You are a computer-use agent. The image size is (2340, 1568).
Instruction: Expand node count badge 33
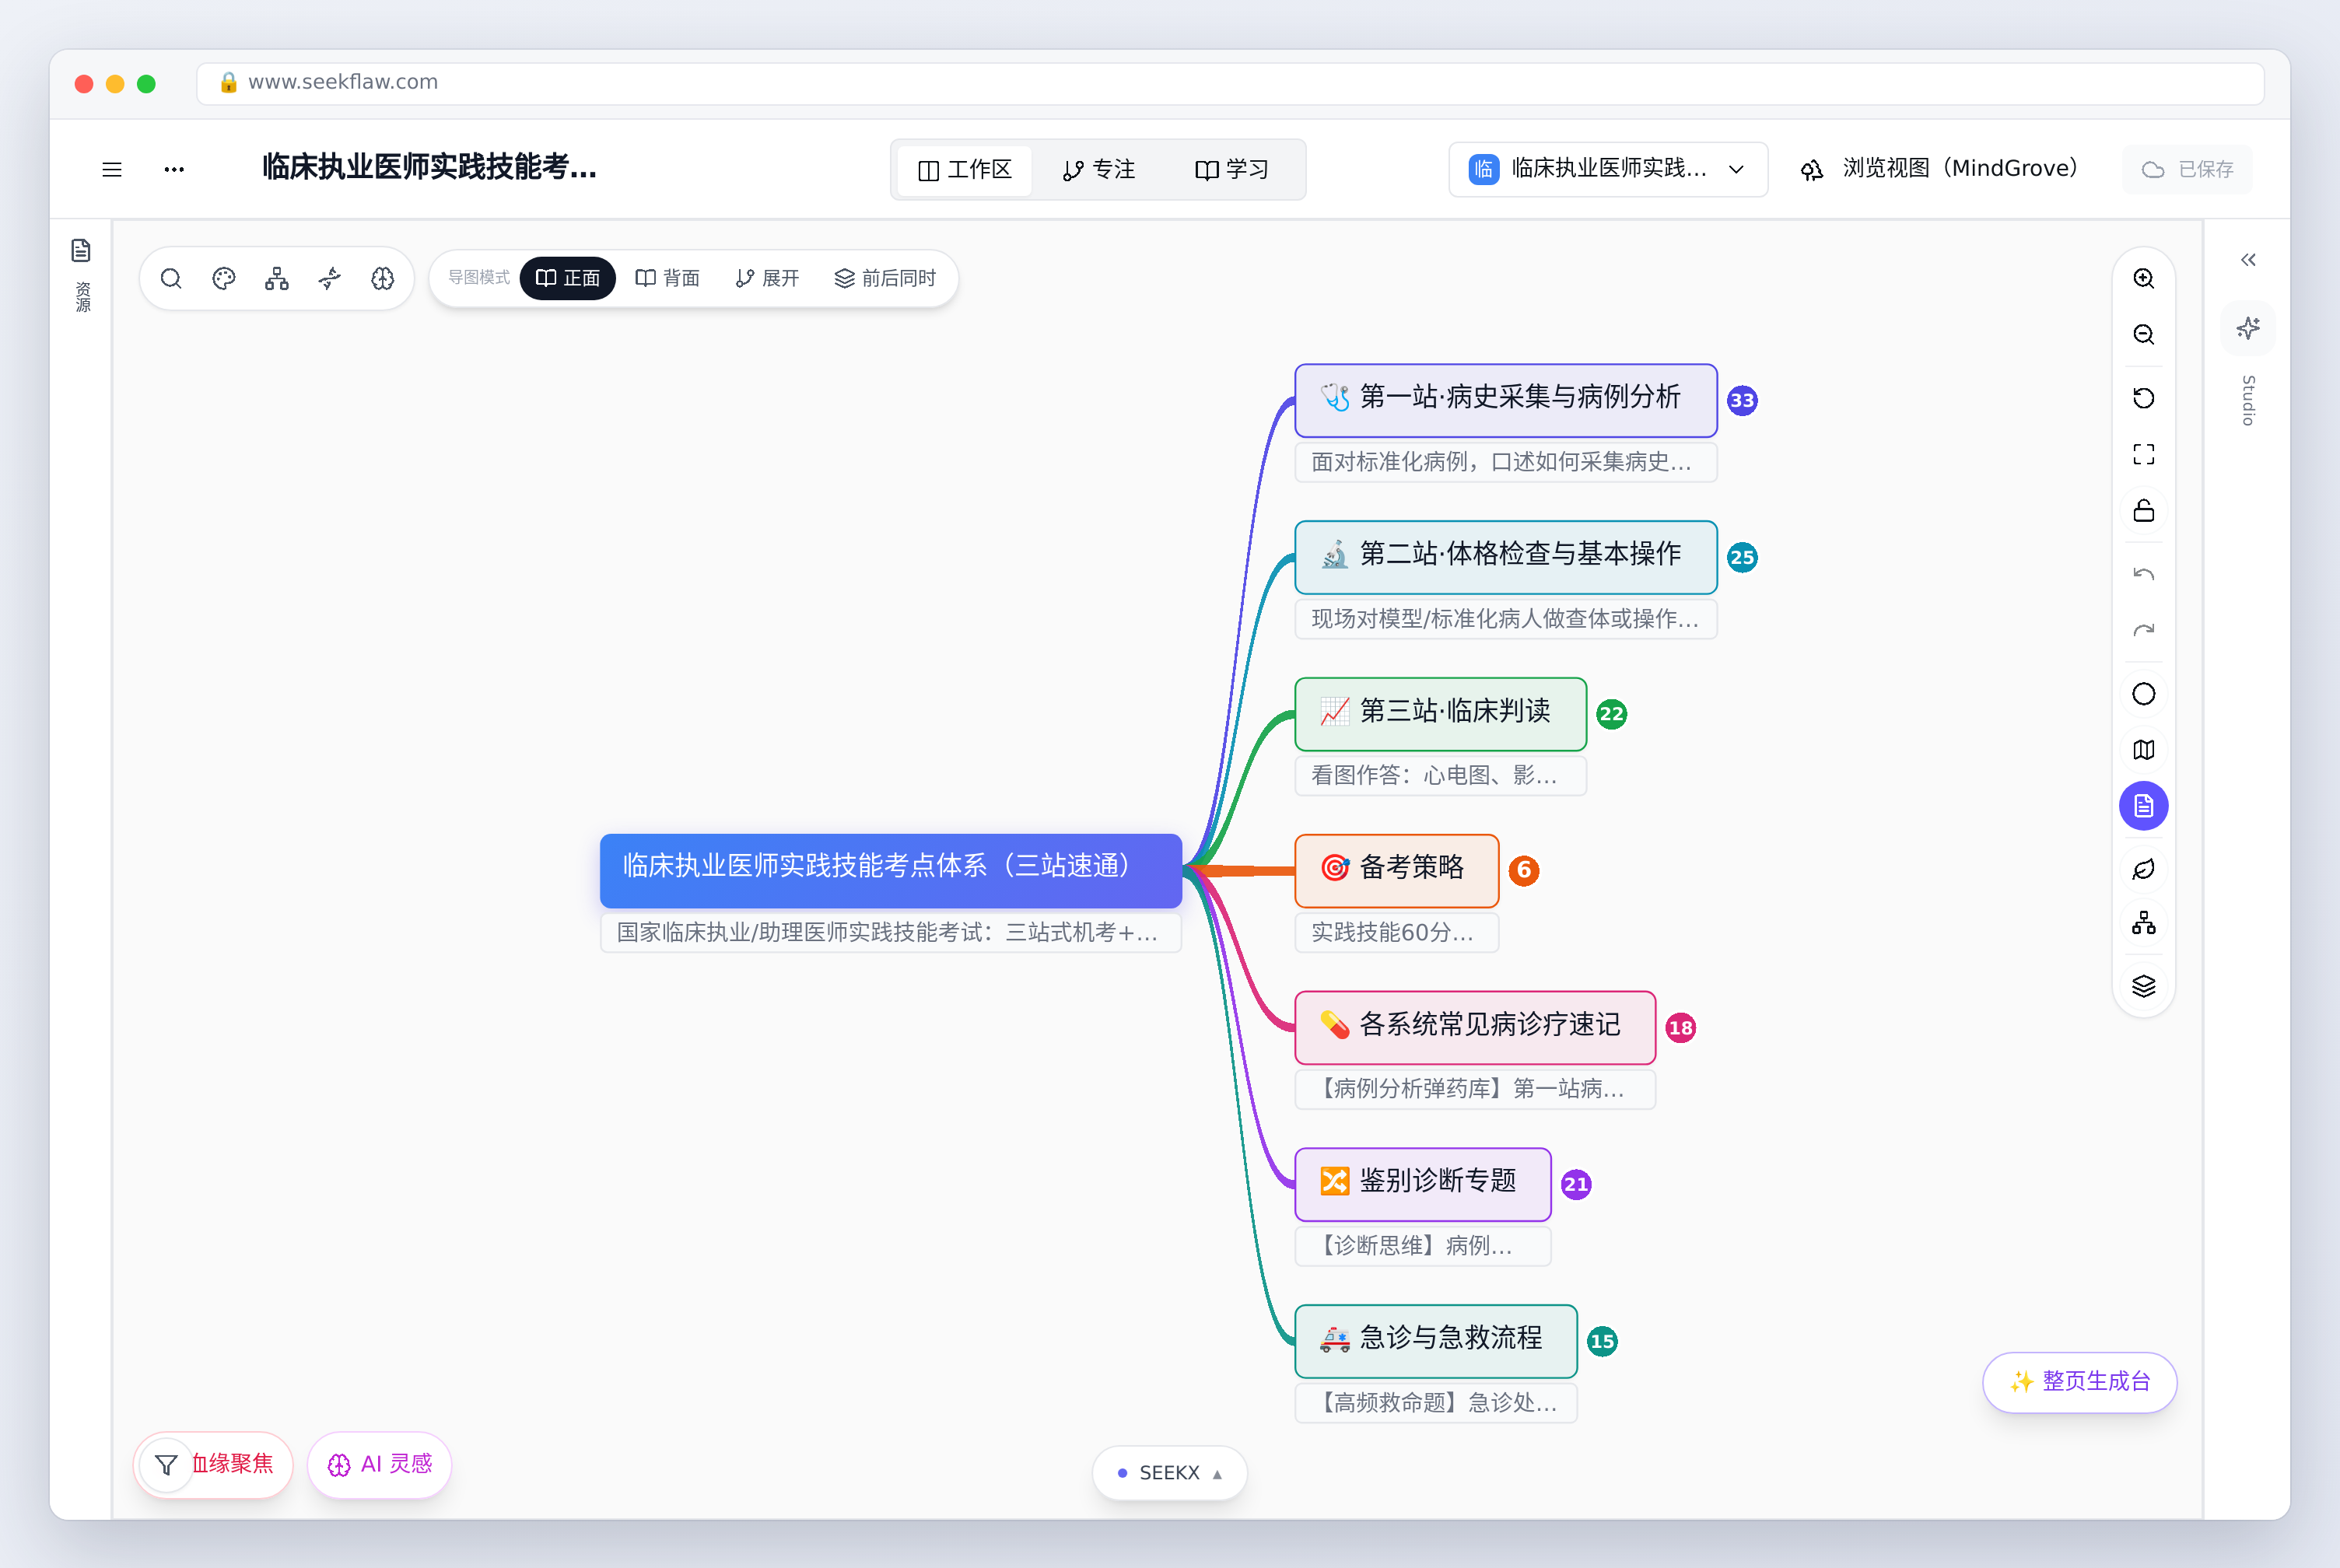[x=1742, y=400]
